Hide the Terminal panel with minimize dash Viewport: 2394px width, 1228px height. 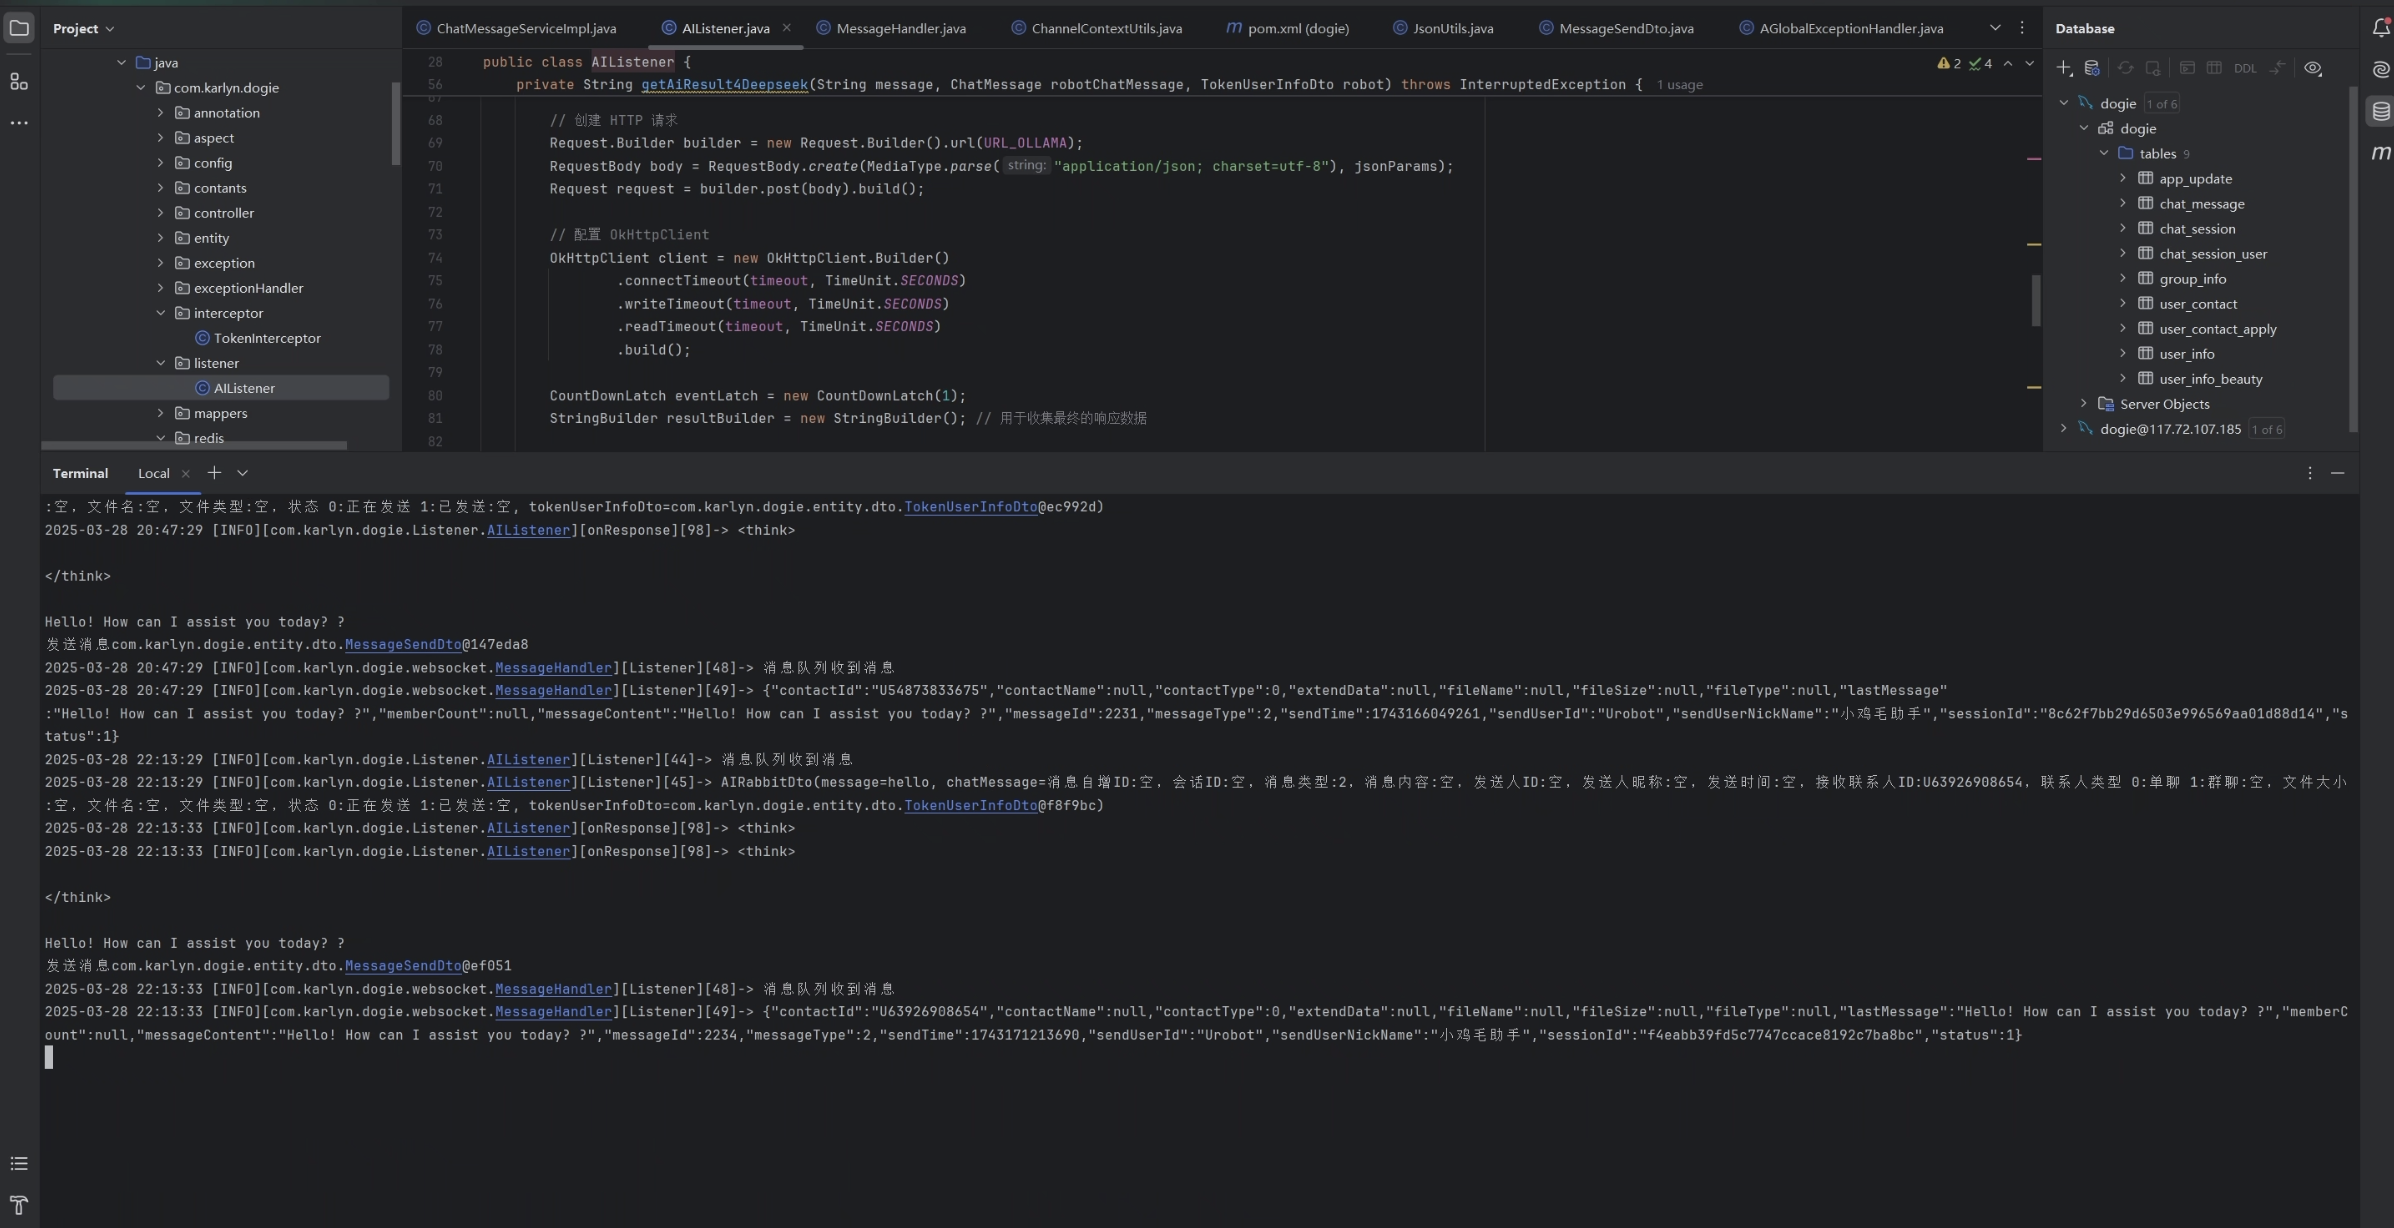[x=2337, y=473]
